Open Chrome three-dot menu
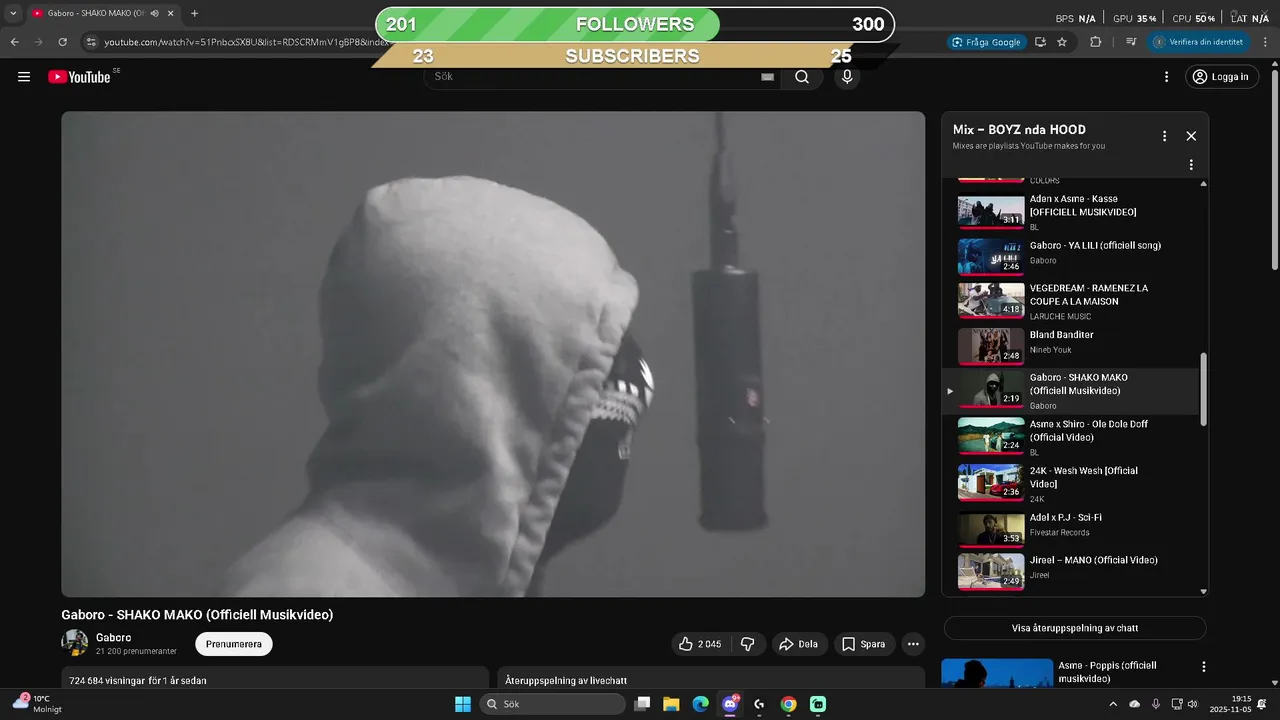This screenshot has height=720, width=1280. [1266, 42]
